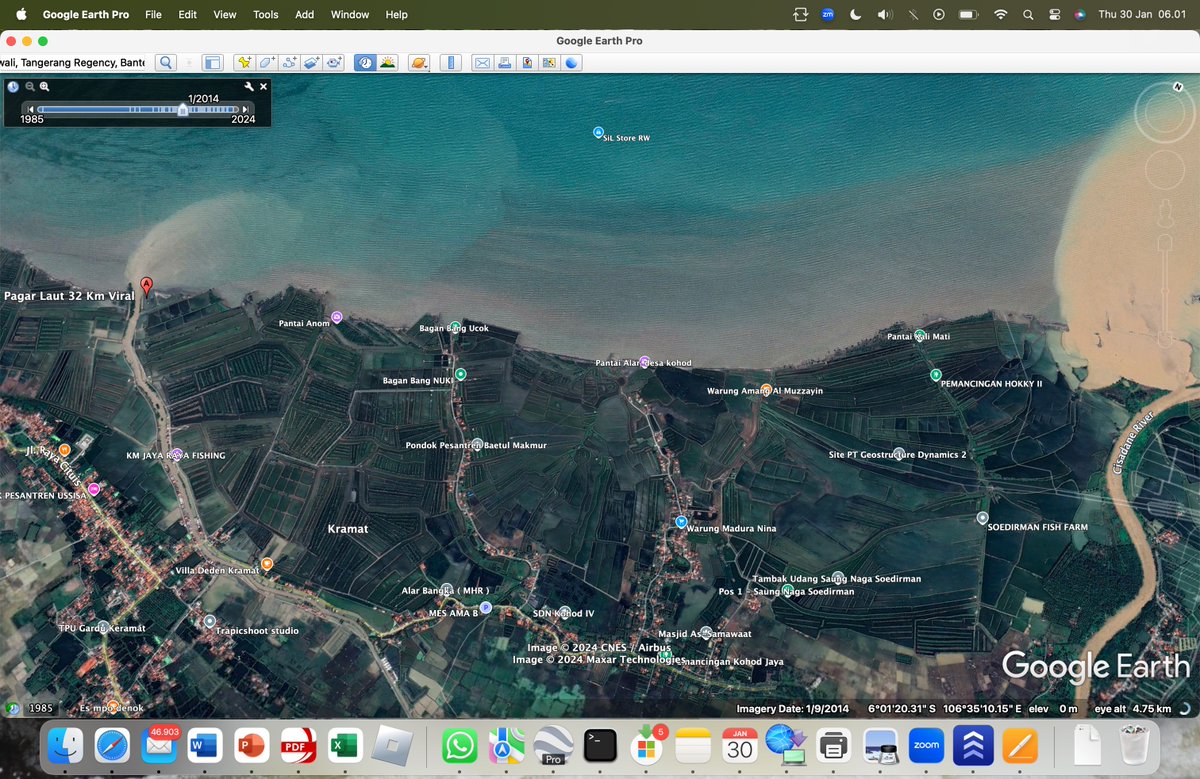Screen dimensions: 1200x779
Task: Open time slider options wrench
Action: (249, 87)
